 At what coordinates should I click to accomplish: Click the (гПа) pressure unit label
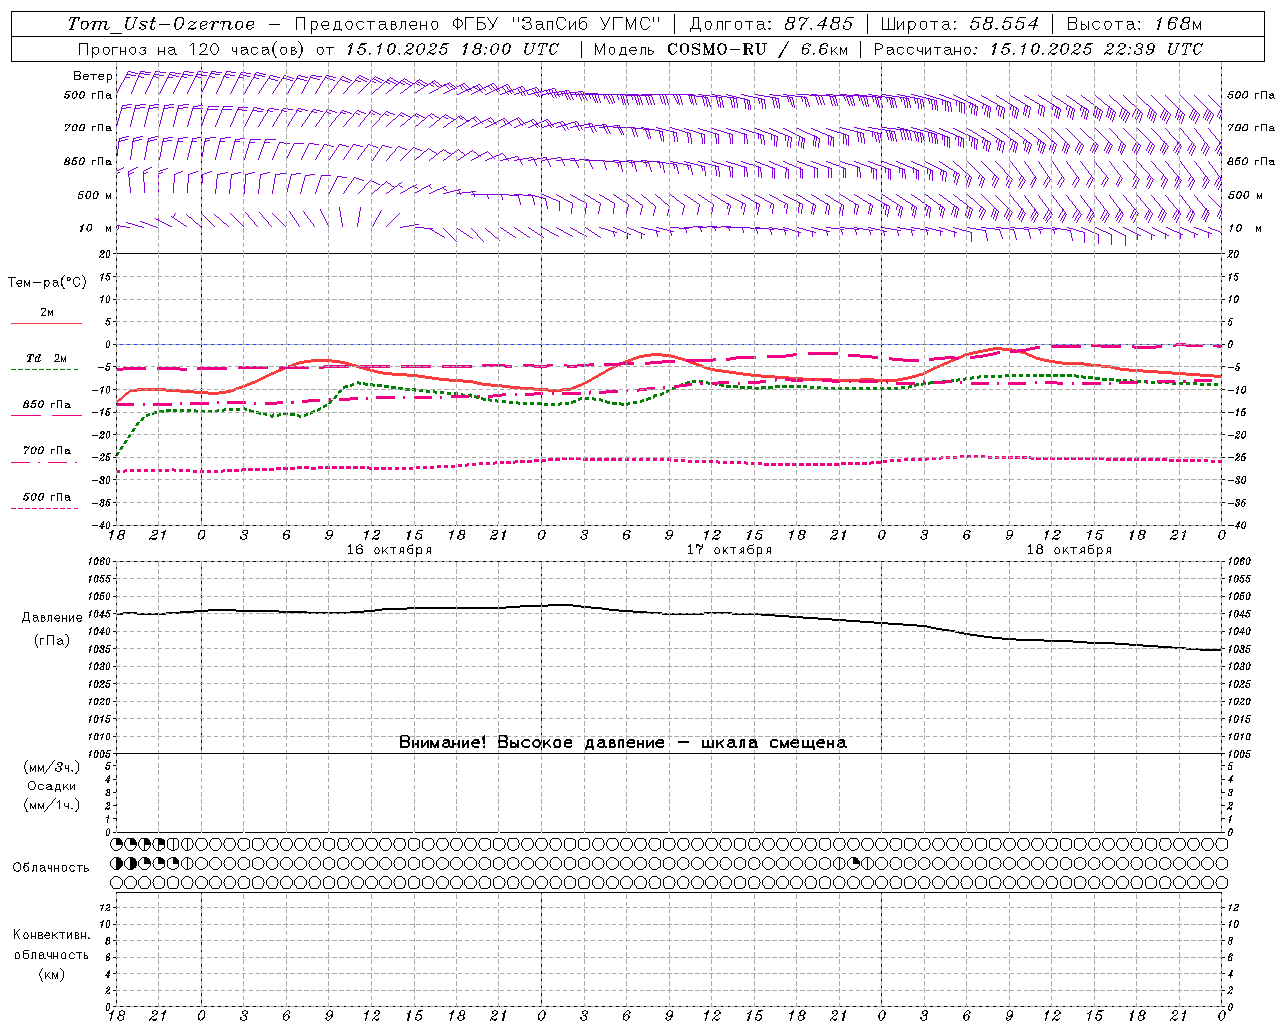point(52,641)
